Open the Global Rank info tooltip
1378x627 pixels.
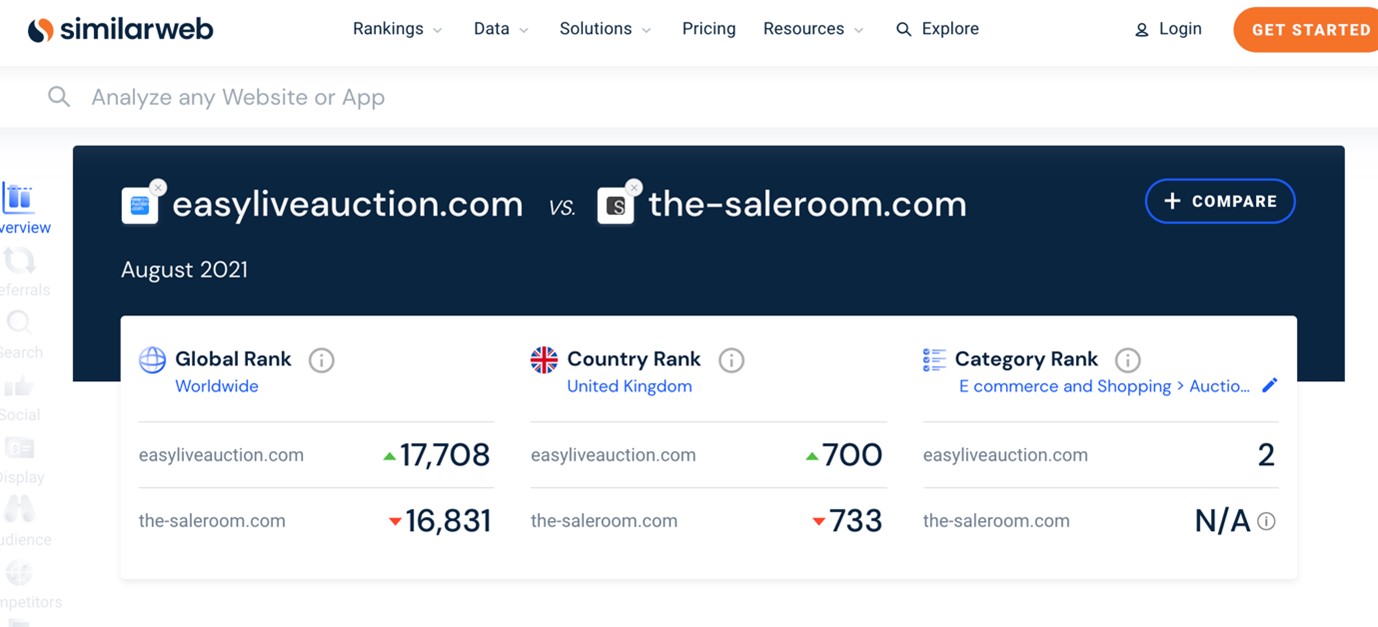(x=321, y=360)
